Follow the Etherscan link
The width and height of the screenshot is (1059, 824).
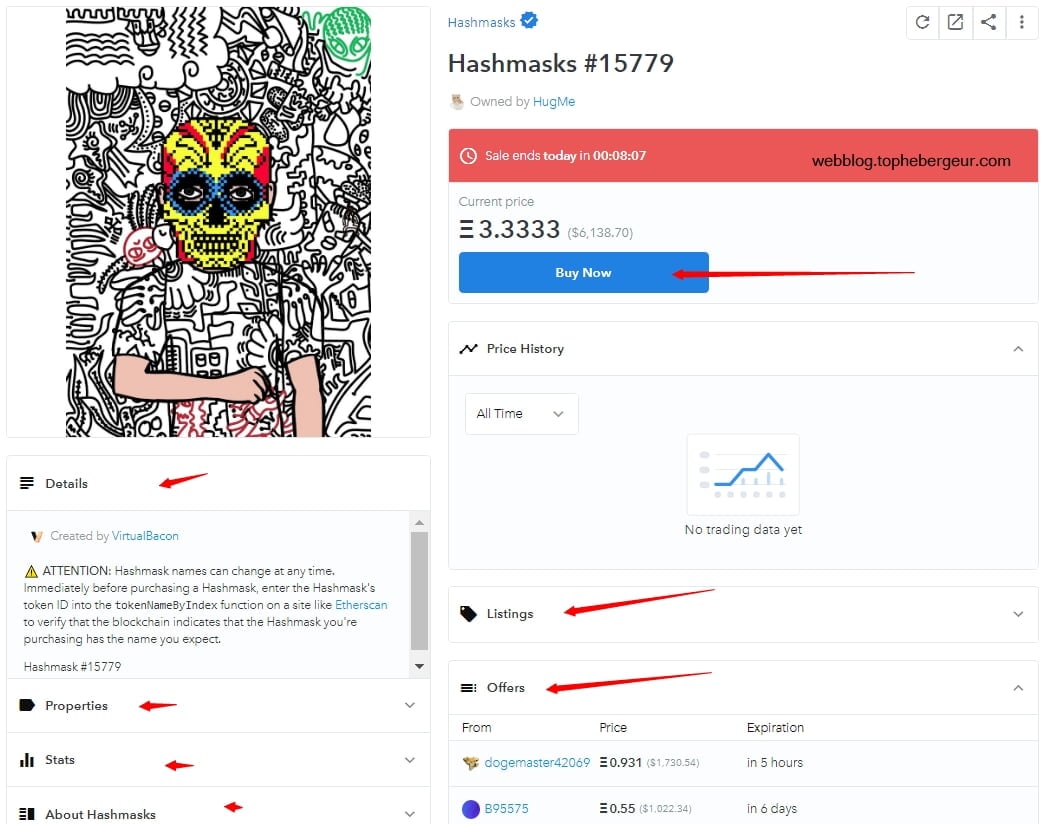click(361, 604)
